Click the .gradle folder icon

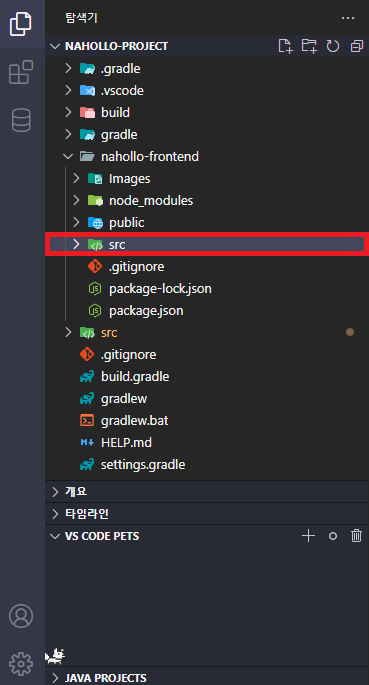click(x=87, y=69)
